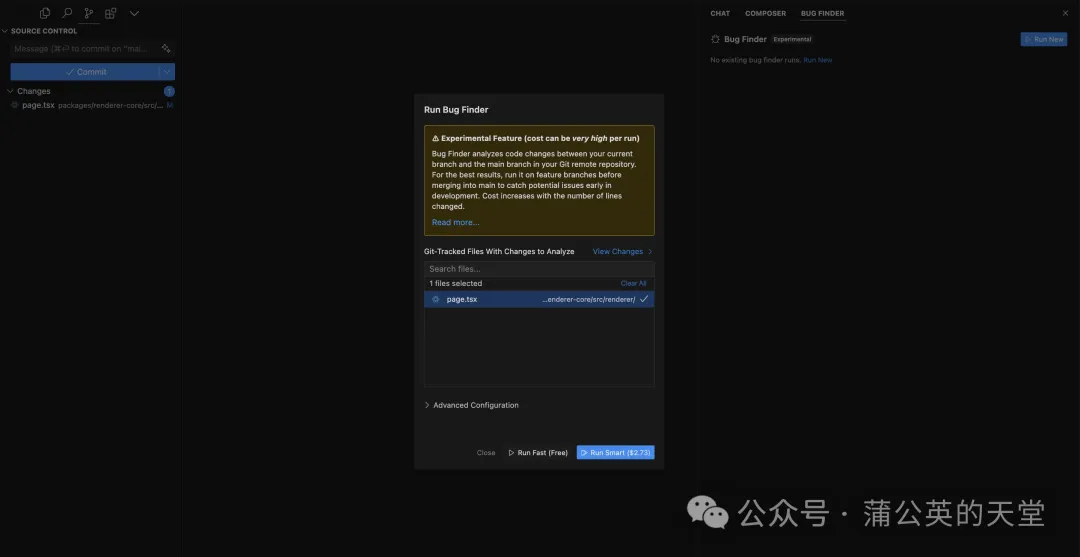Click Run Fast (Free) button
Image resolution: width=1080 pixels, height=557 pixels.
point(538,453)
